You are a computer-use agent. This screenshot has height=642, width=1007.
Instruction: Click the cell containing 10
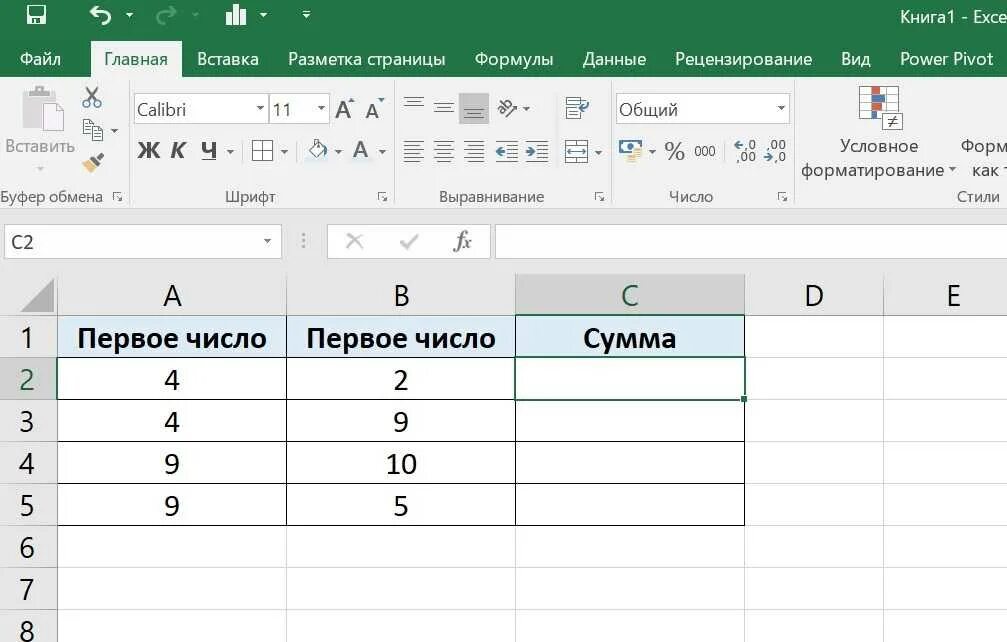coord(401,463)
